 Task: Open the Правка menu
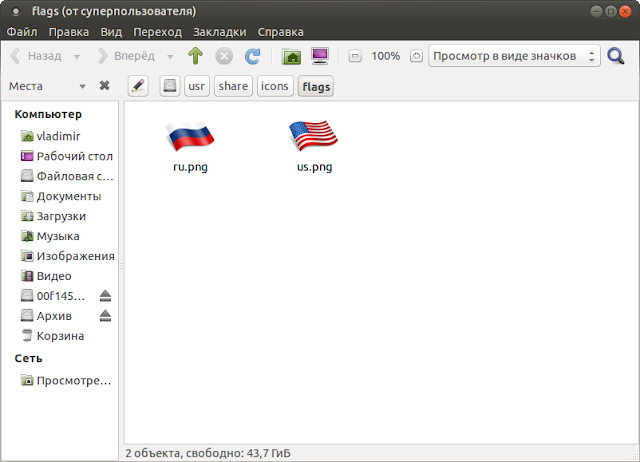pos(69,32)
